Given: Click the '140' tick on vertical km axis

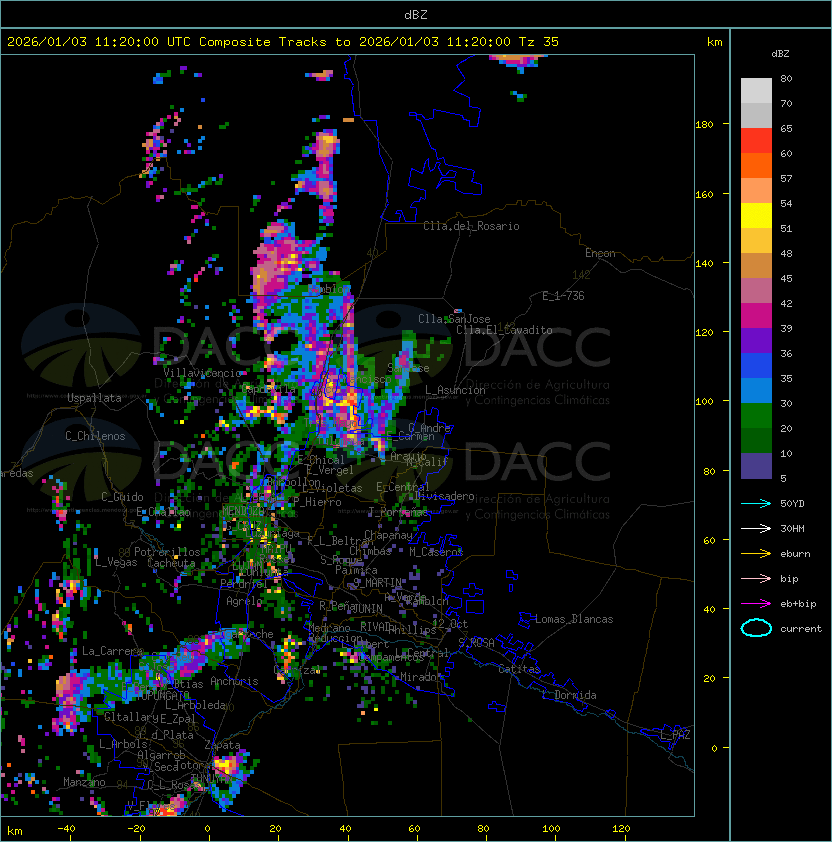Looking at the screenshot, I should (x=704, y=264).
